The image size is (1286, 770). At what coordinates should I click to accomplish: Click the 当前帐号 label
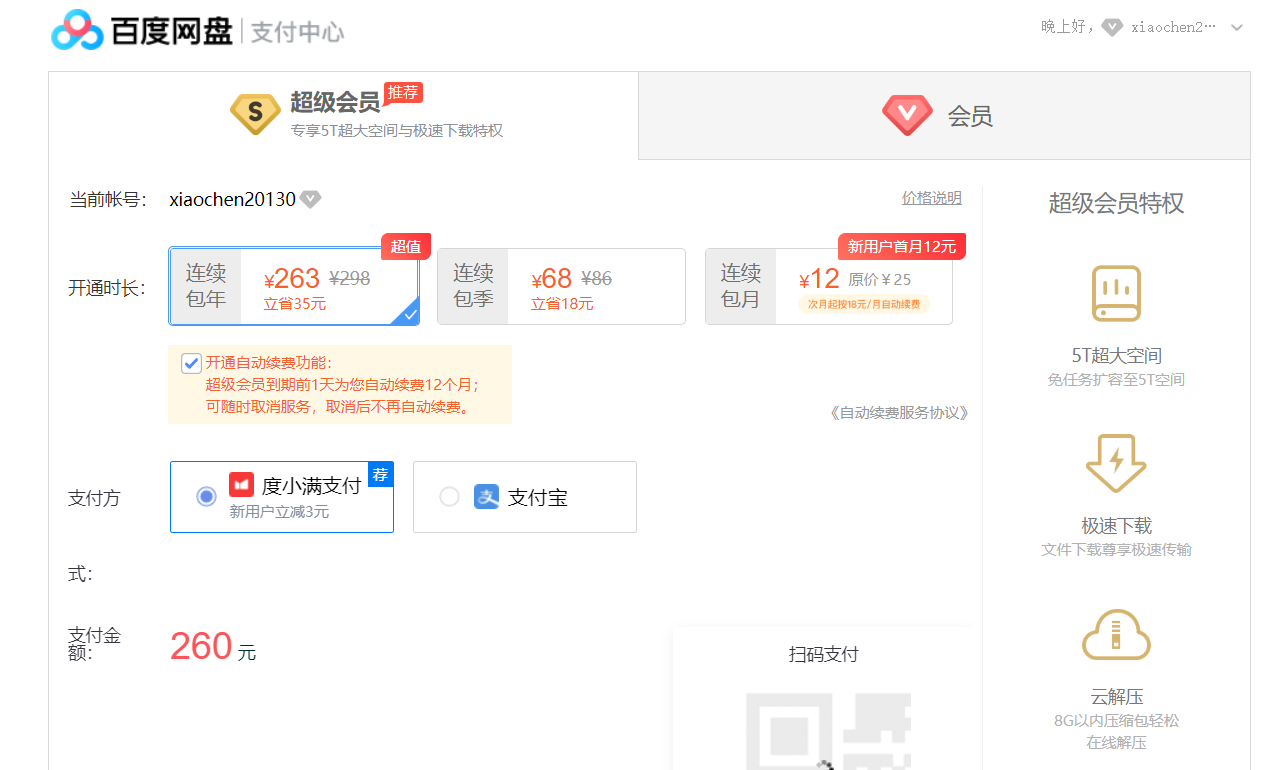coord(108,200)
